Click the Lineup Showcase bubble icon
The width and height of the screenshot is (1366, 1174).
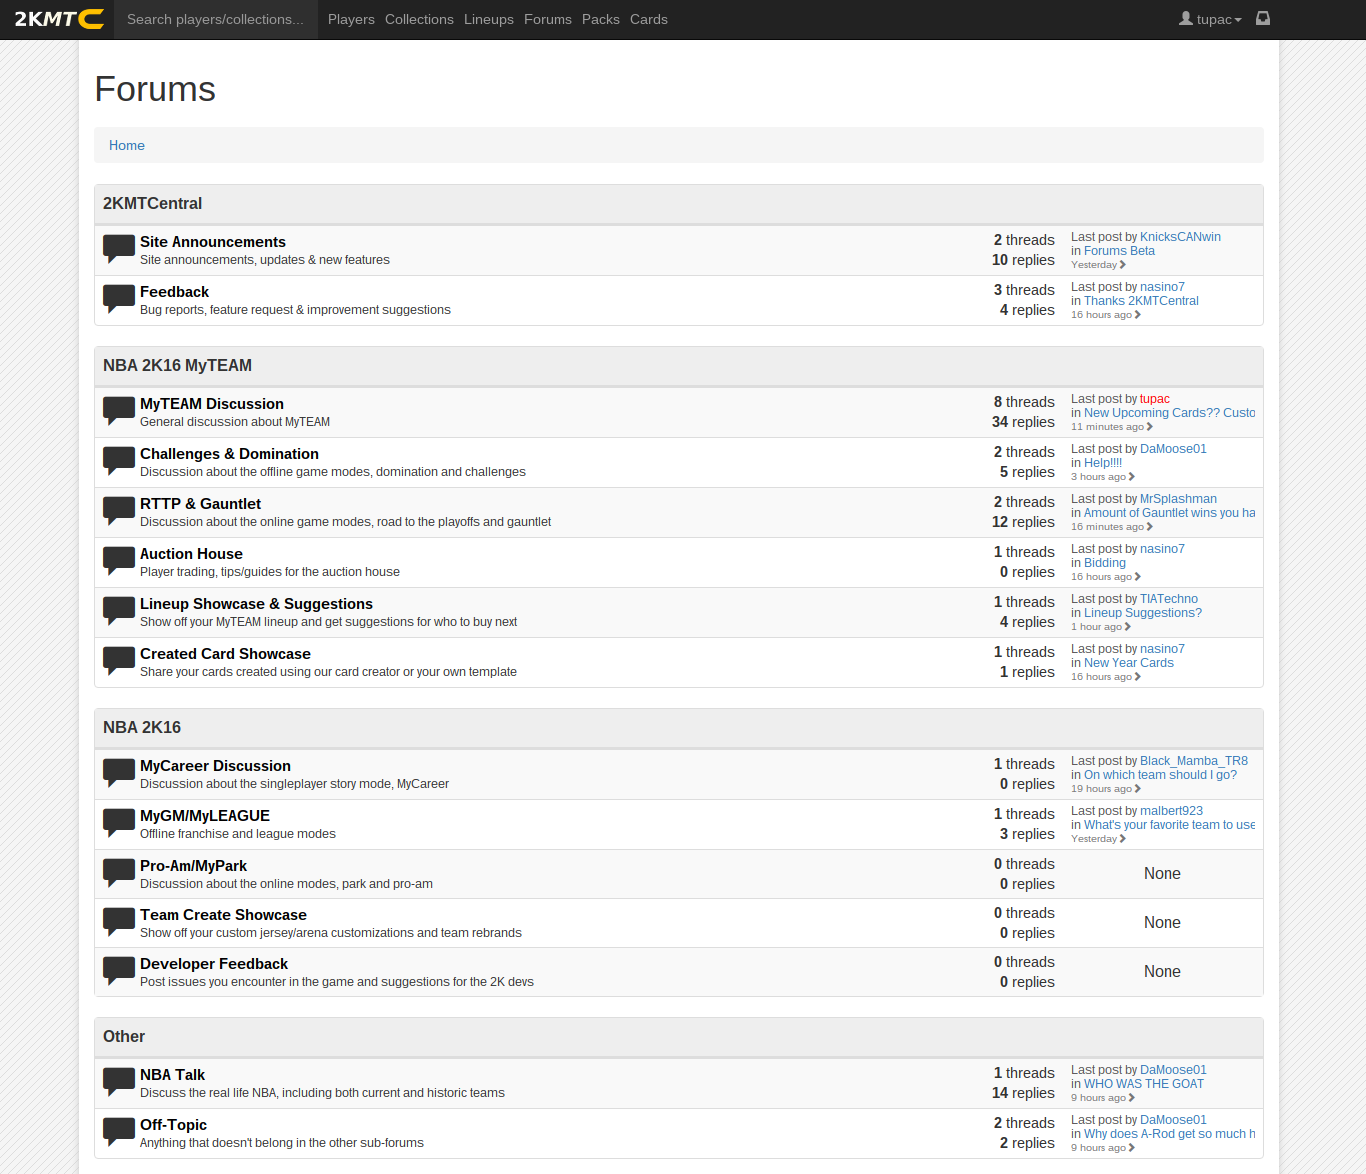pos(119,611)
